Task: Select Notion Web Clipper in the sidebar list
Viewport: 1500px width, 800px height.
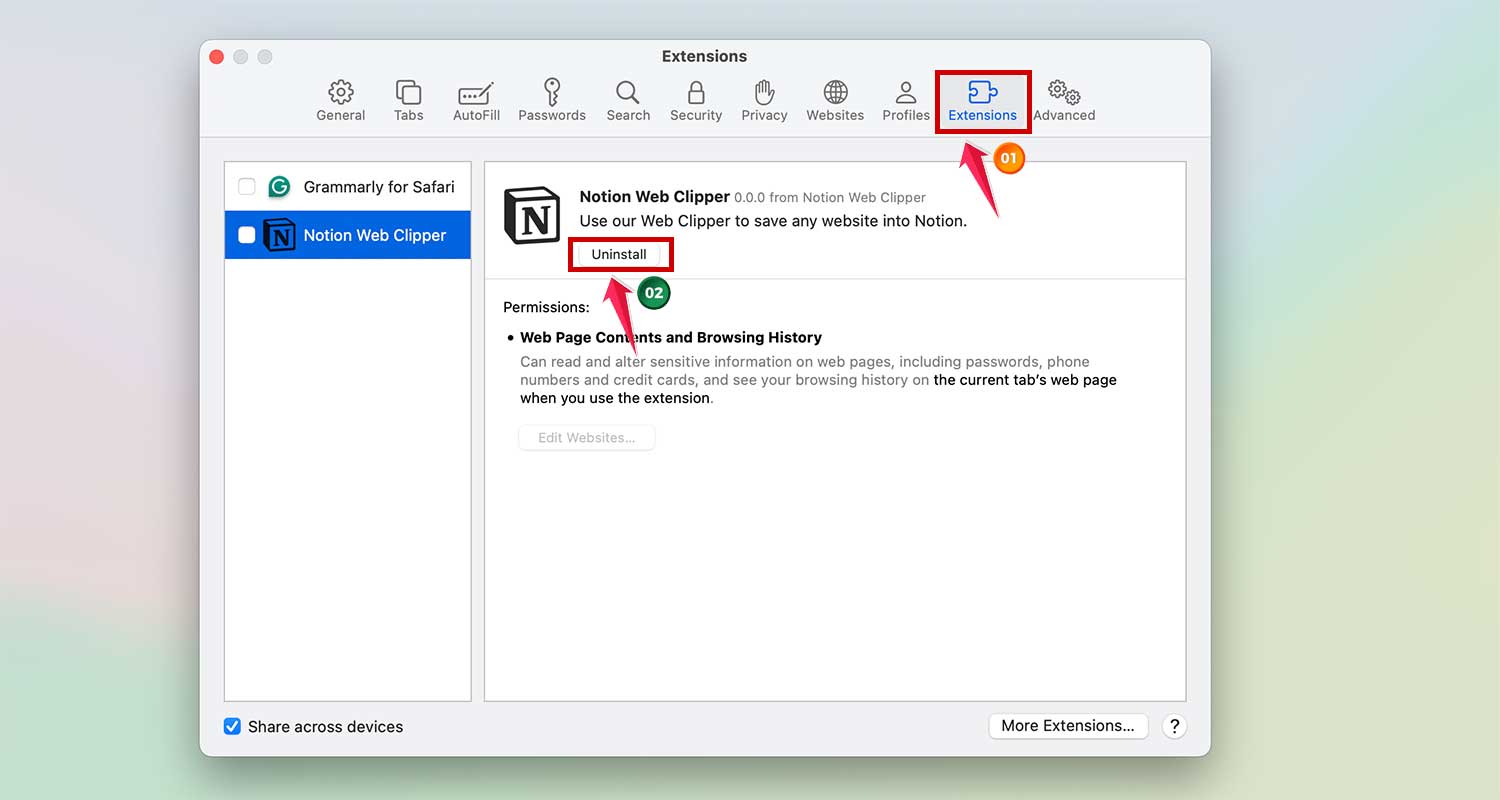Action: 374,235
